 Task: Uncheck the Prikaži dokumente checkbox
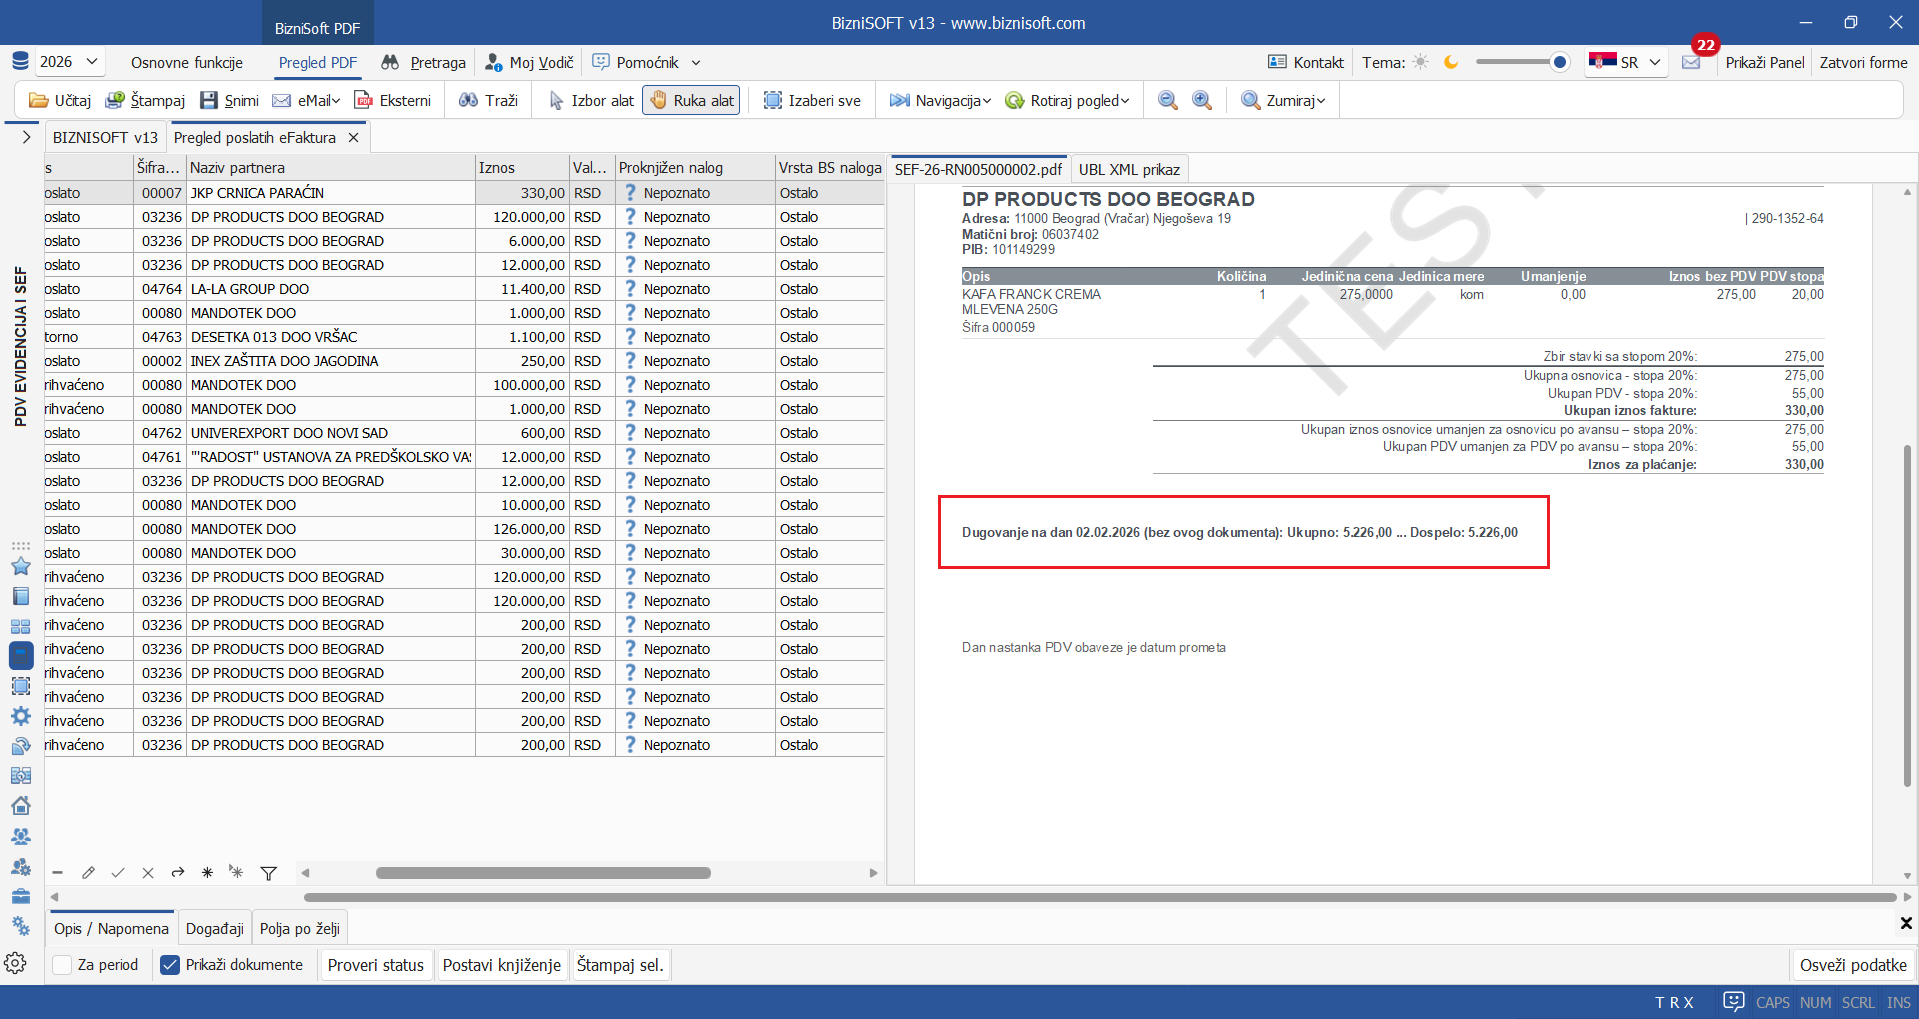tap(170, 965)
